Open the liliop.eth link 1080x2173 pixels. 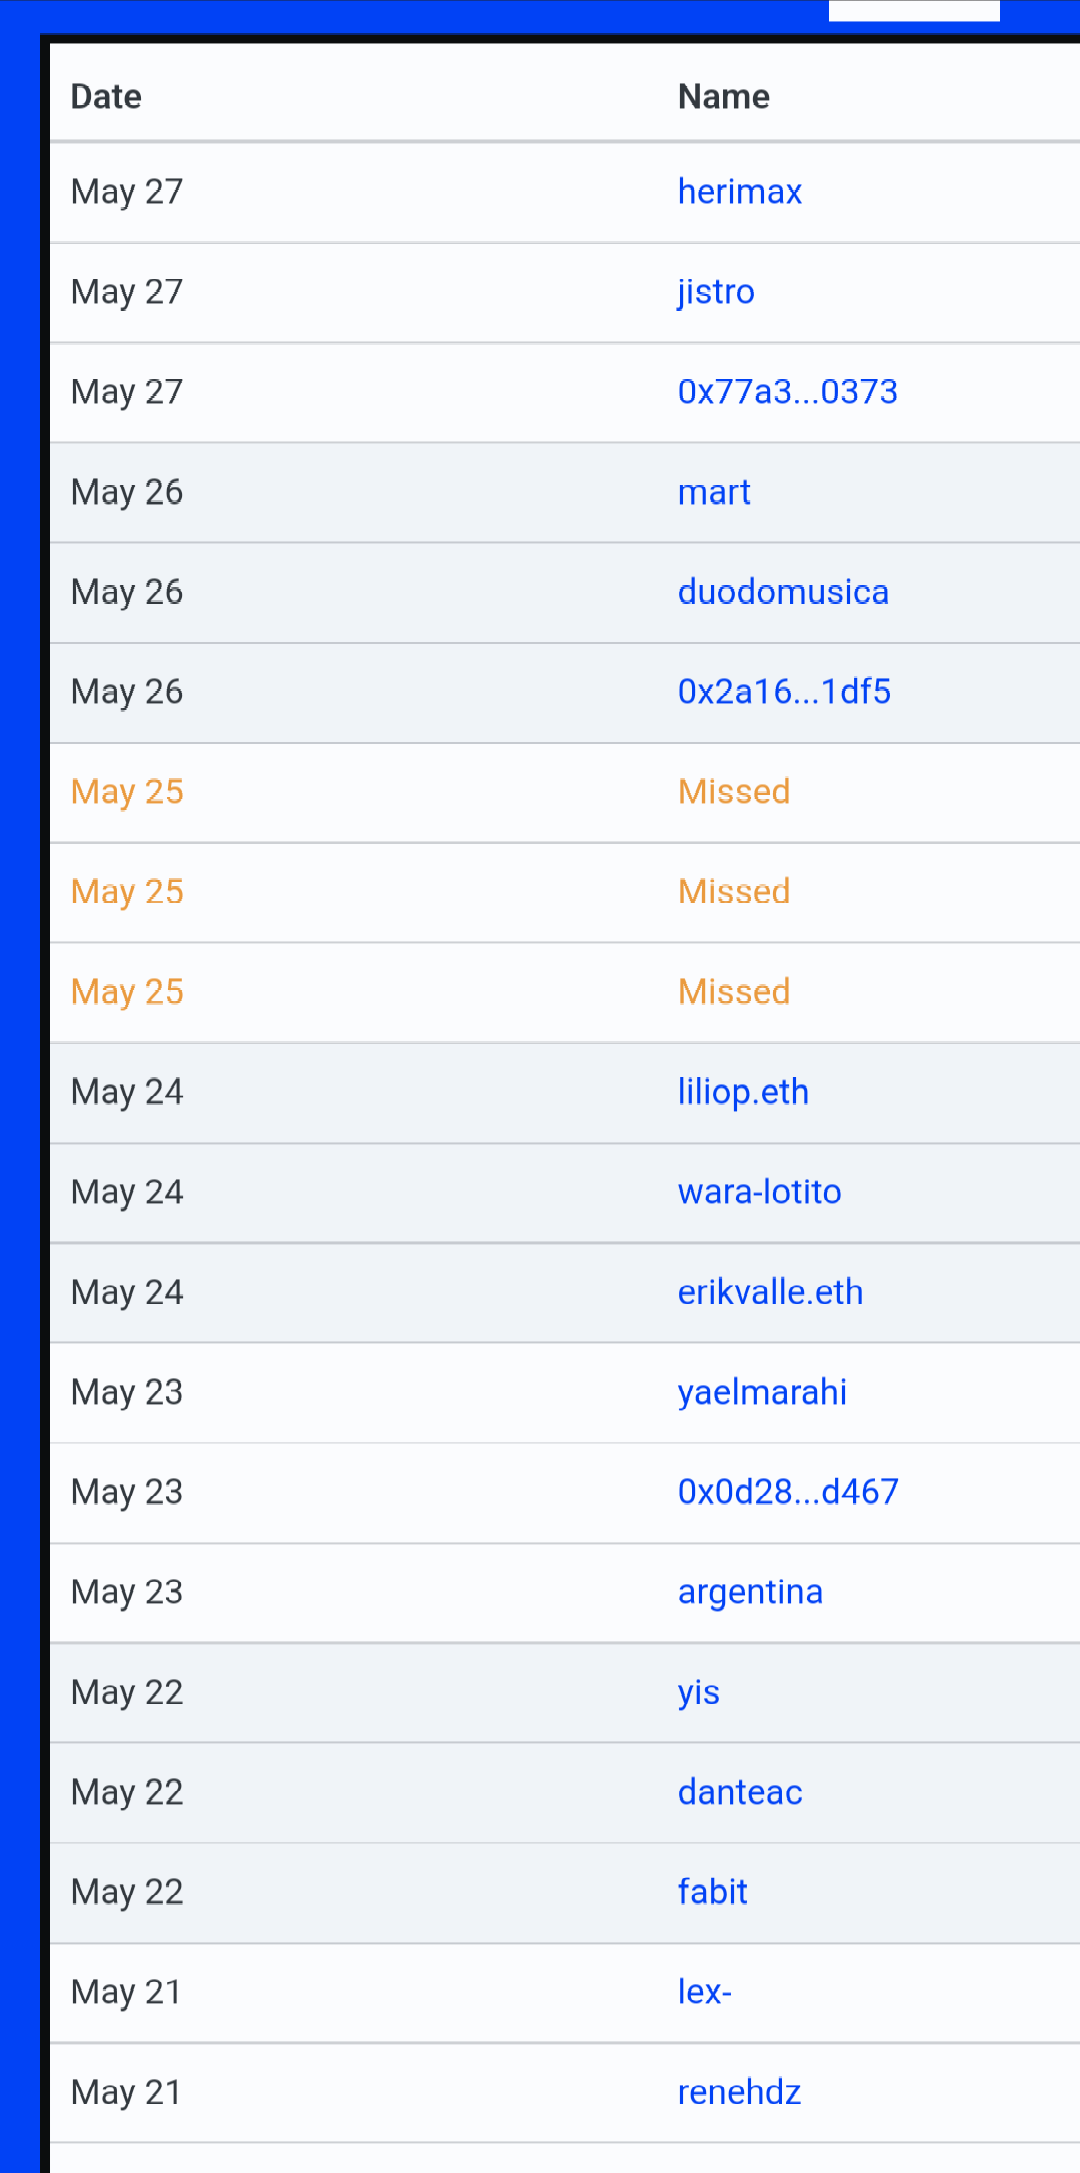(743, 1092)
